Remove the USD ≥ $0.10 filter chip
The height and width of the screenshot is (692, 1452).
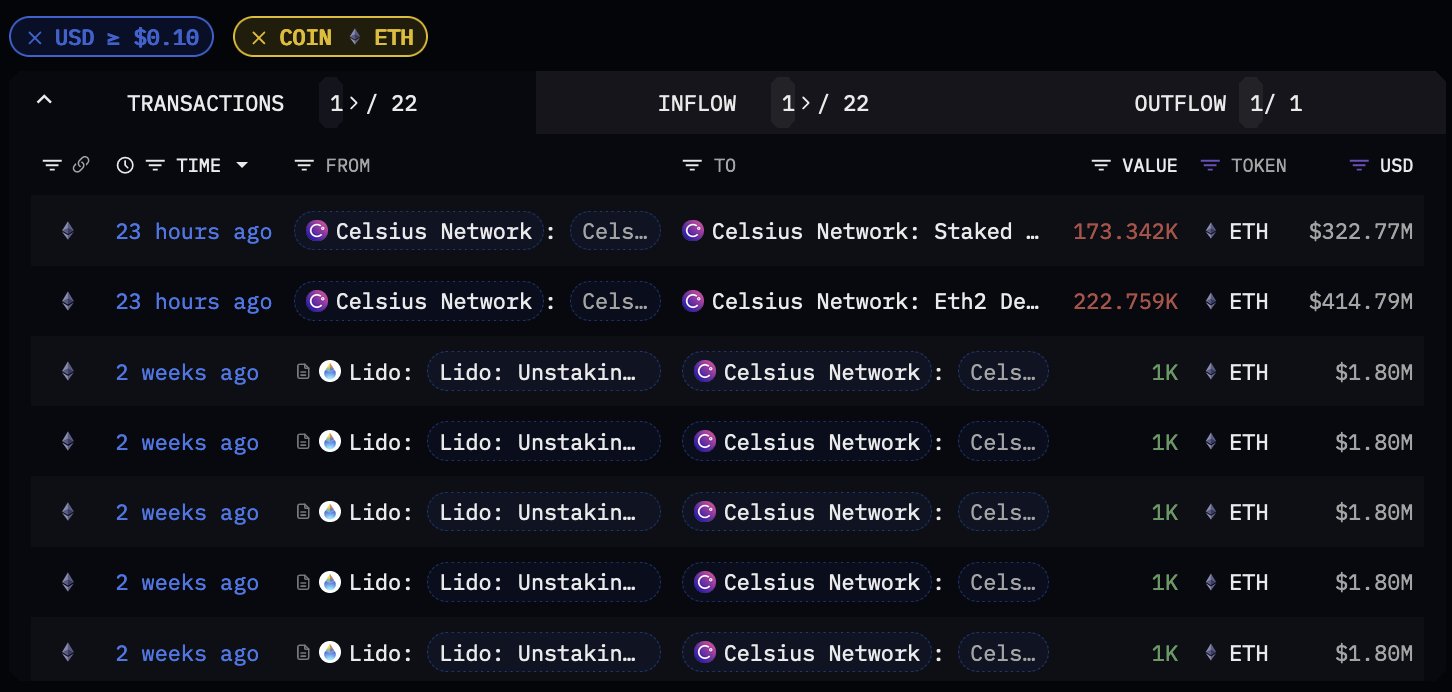point(35,38)
